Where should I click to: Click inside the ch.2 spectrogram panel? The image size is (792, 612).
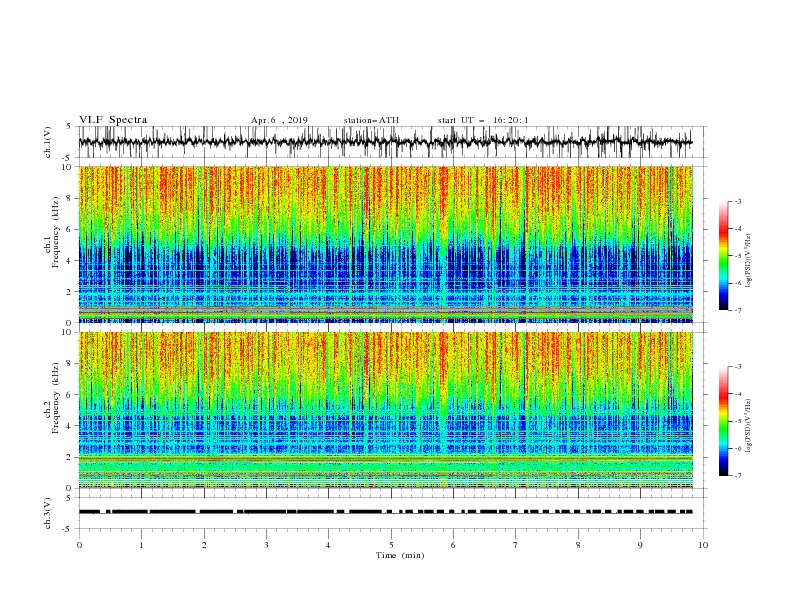(386, 410)
